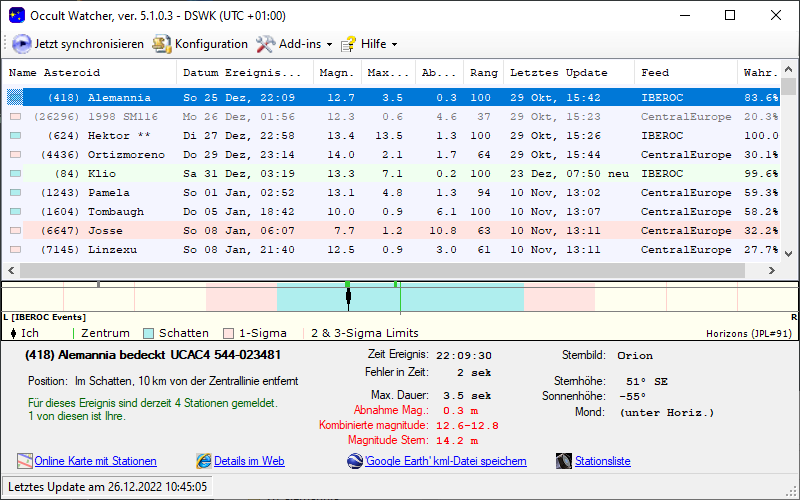The image size is (800, 500).
Task: Open the Online Karte mit Stationen link
Action: point(95,461)
